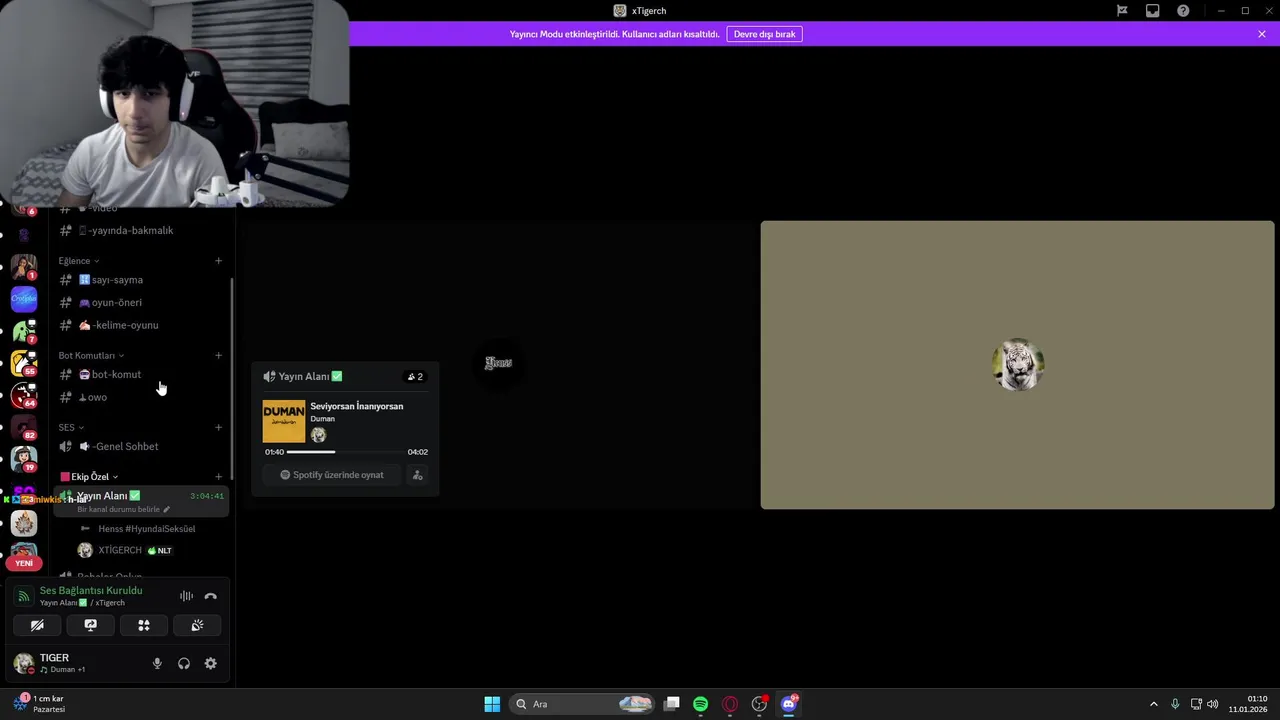Open Discord inbox icon in title bar
The height and width of the screenshot is (720, 1280).
tap(1152, 11)
